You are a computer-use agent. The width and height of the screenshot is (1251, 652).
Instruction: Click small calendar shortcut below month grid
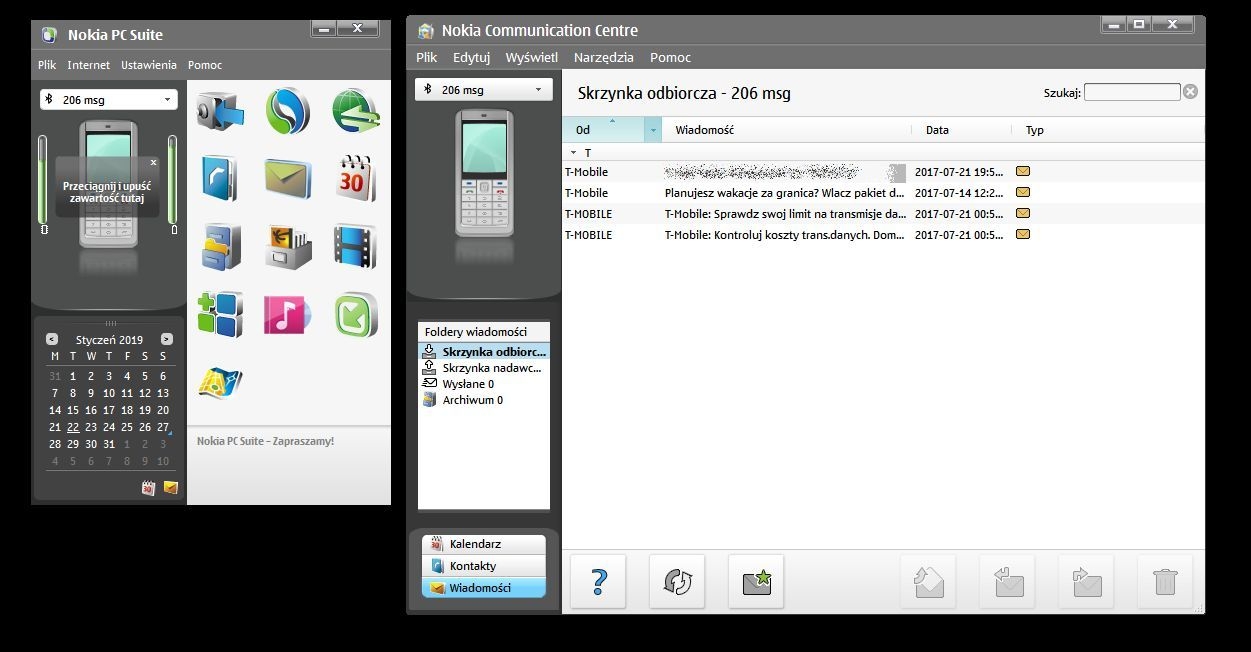coord(148,488)
